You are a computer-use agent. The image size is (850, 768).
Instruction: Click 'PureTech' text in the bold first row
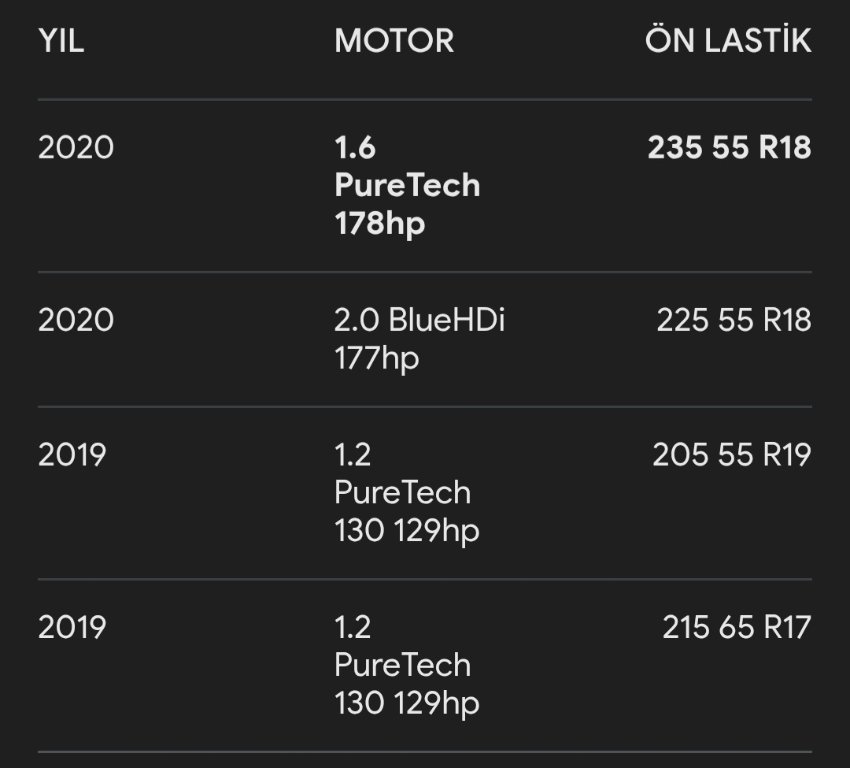pos(407,185)
